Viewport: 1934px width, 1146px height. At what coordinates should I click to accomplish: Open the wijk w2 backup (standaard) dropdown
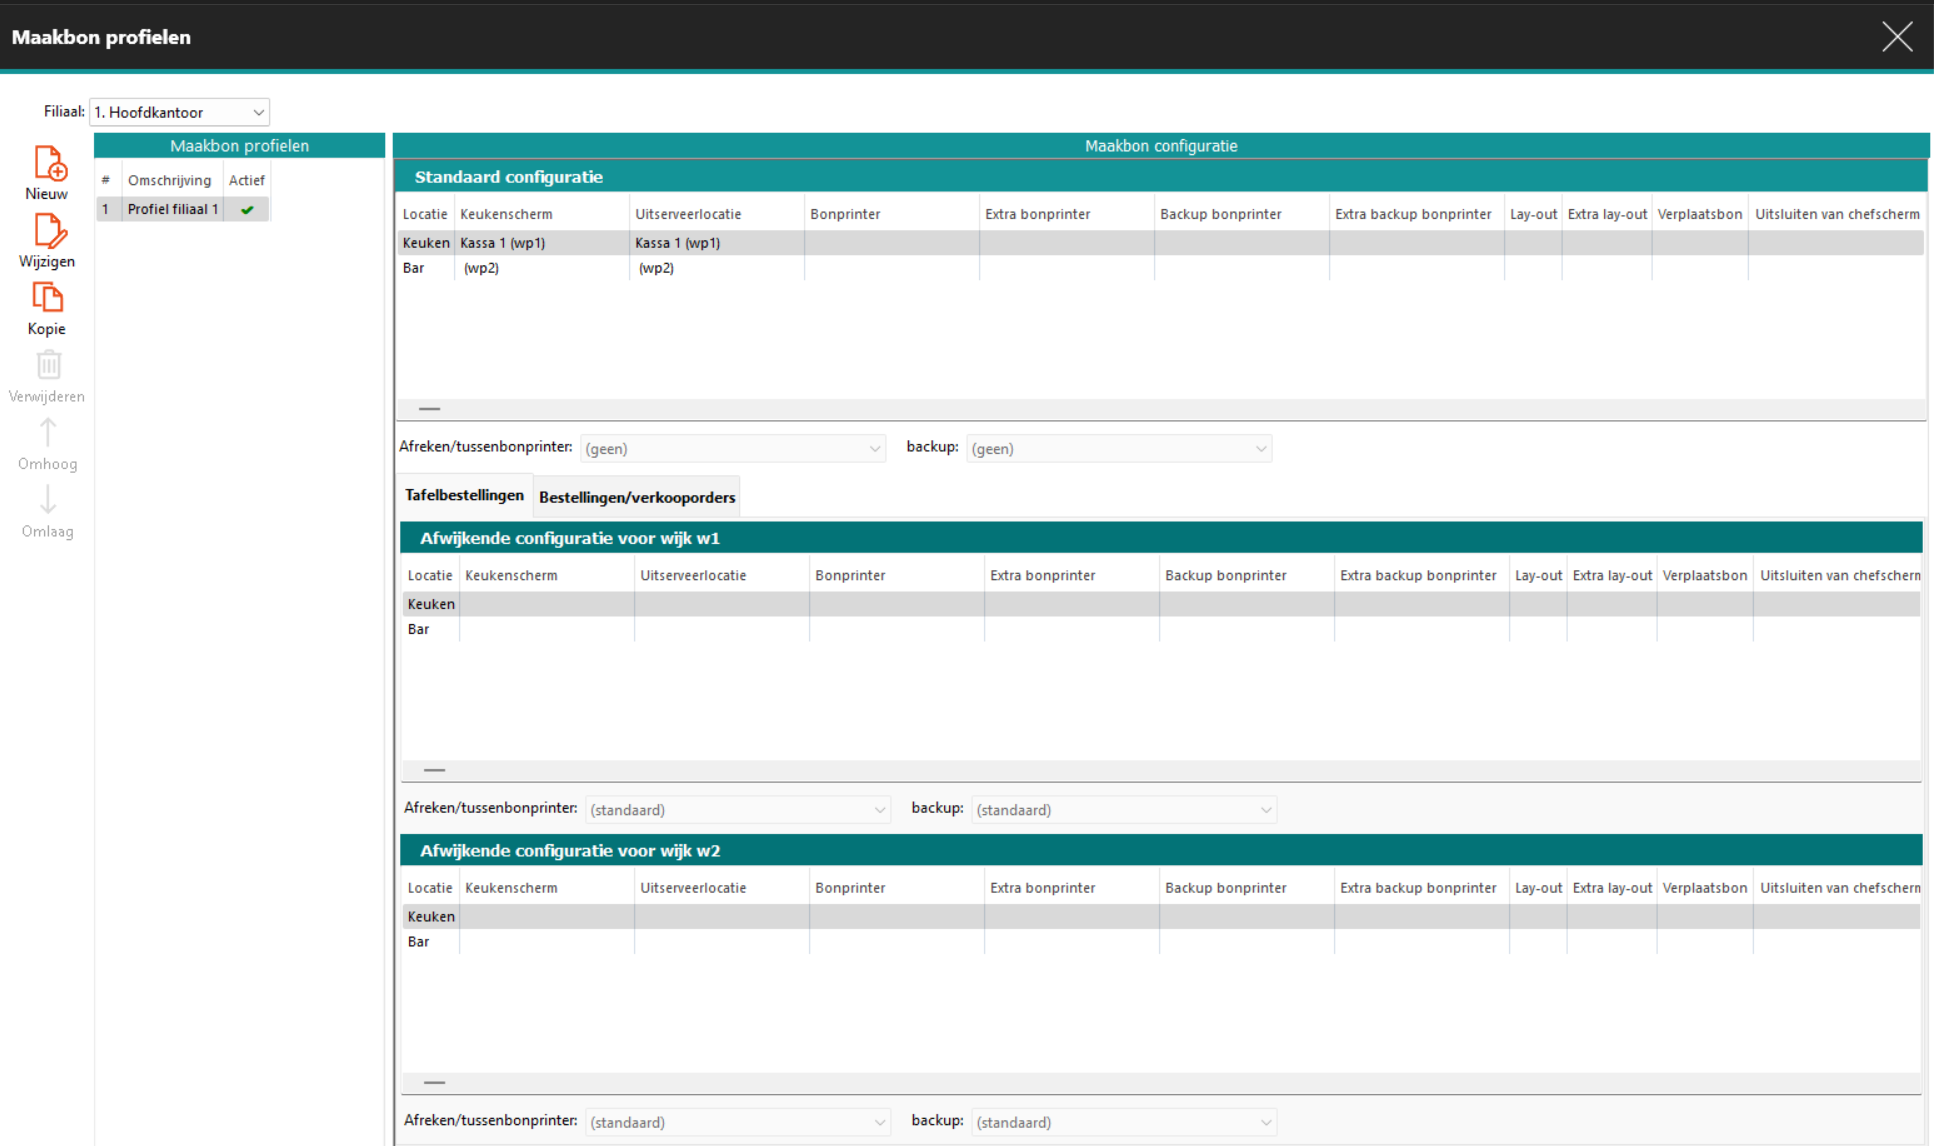[1123, 1122]
